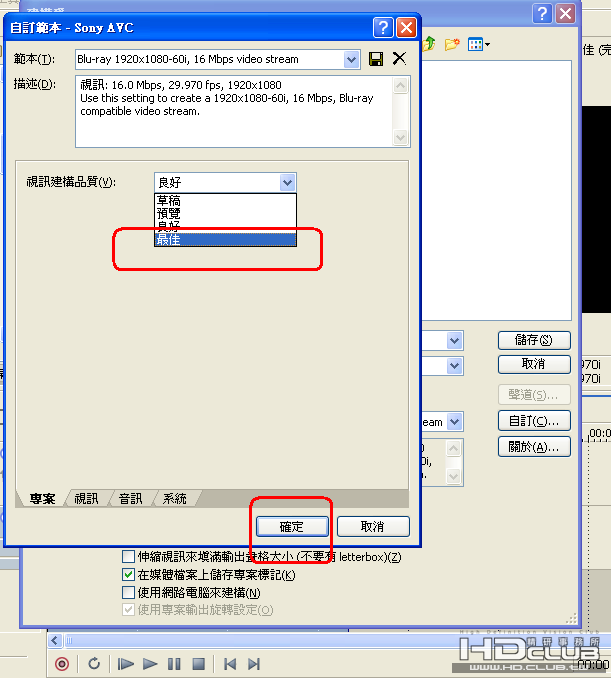Screen dimensions: 611x678
Task: Close the render window behind the dialog
Action: 566,13
